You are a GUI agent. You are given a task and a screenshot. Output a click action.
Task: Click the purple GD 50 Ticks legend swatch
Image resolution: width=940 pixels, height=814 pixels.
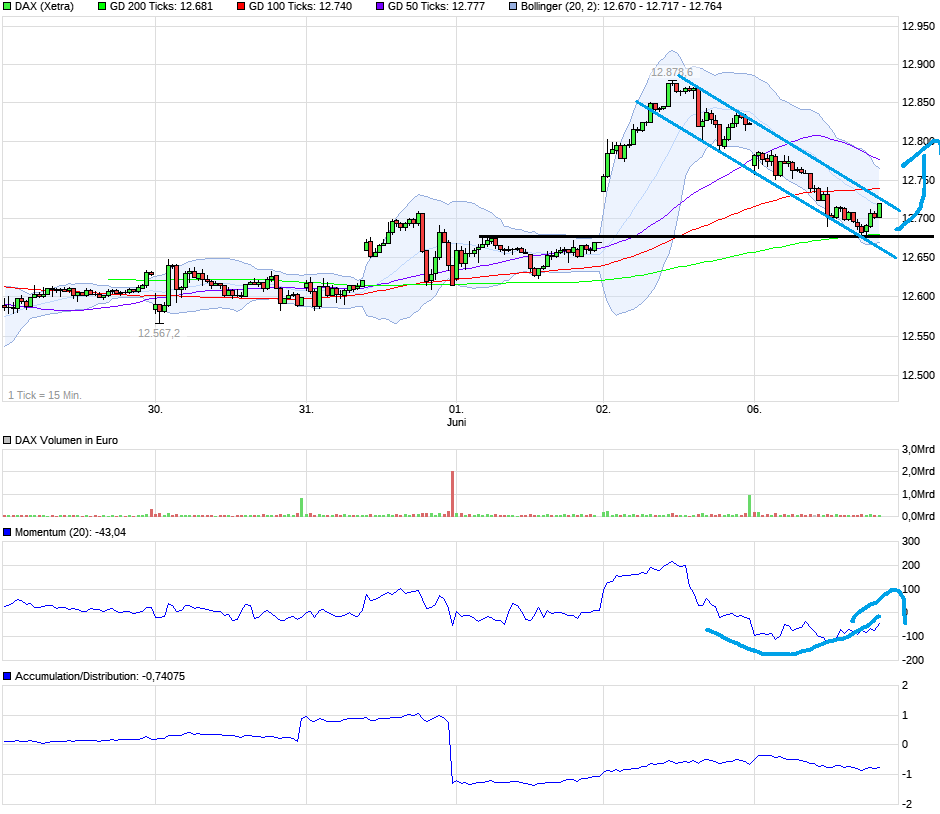pos(380,7)
